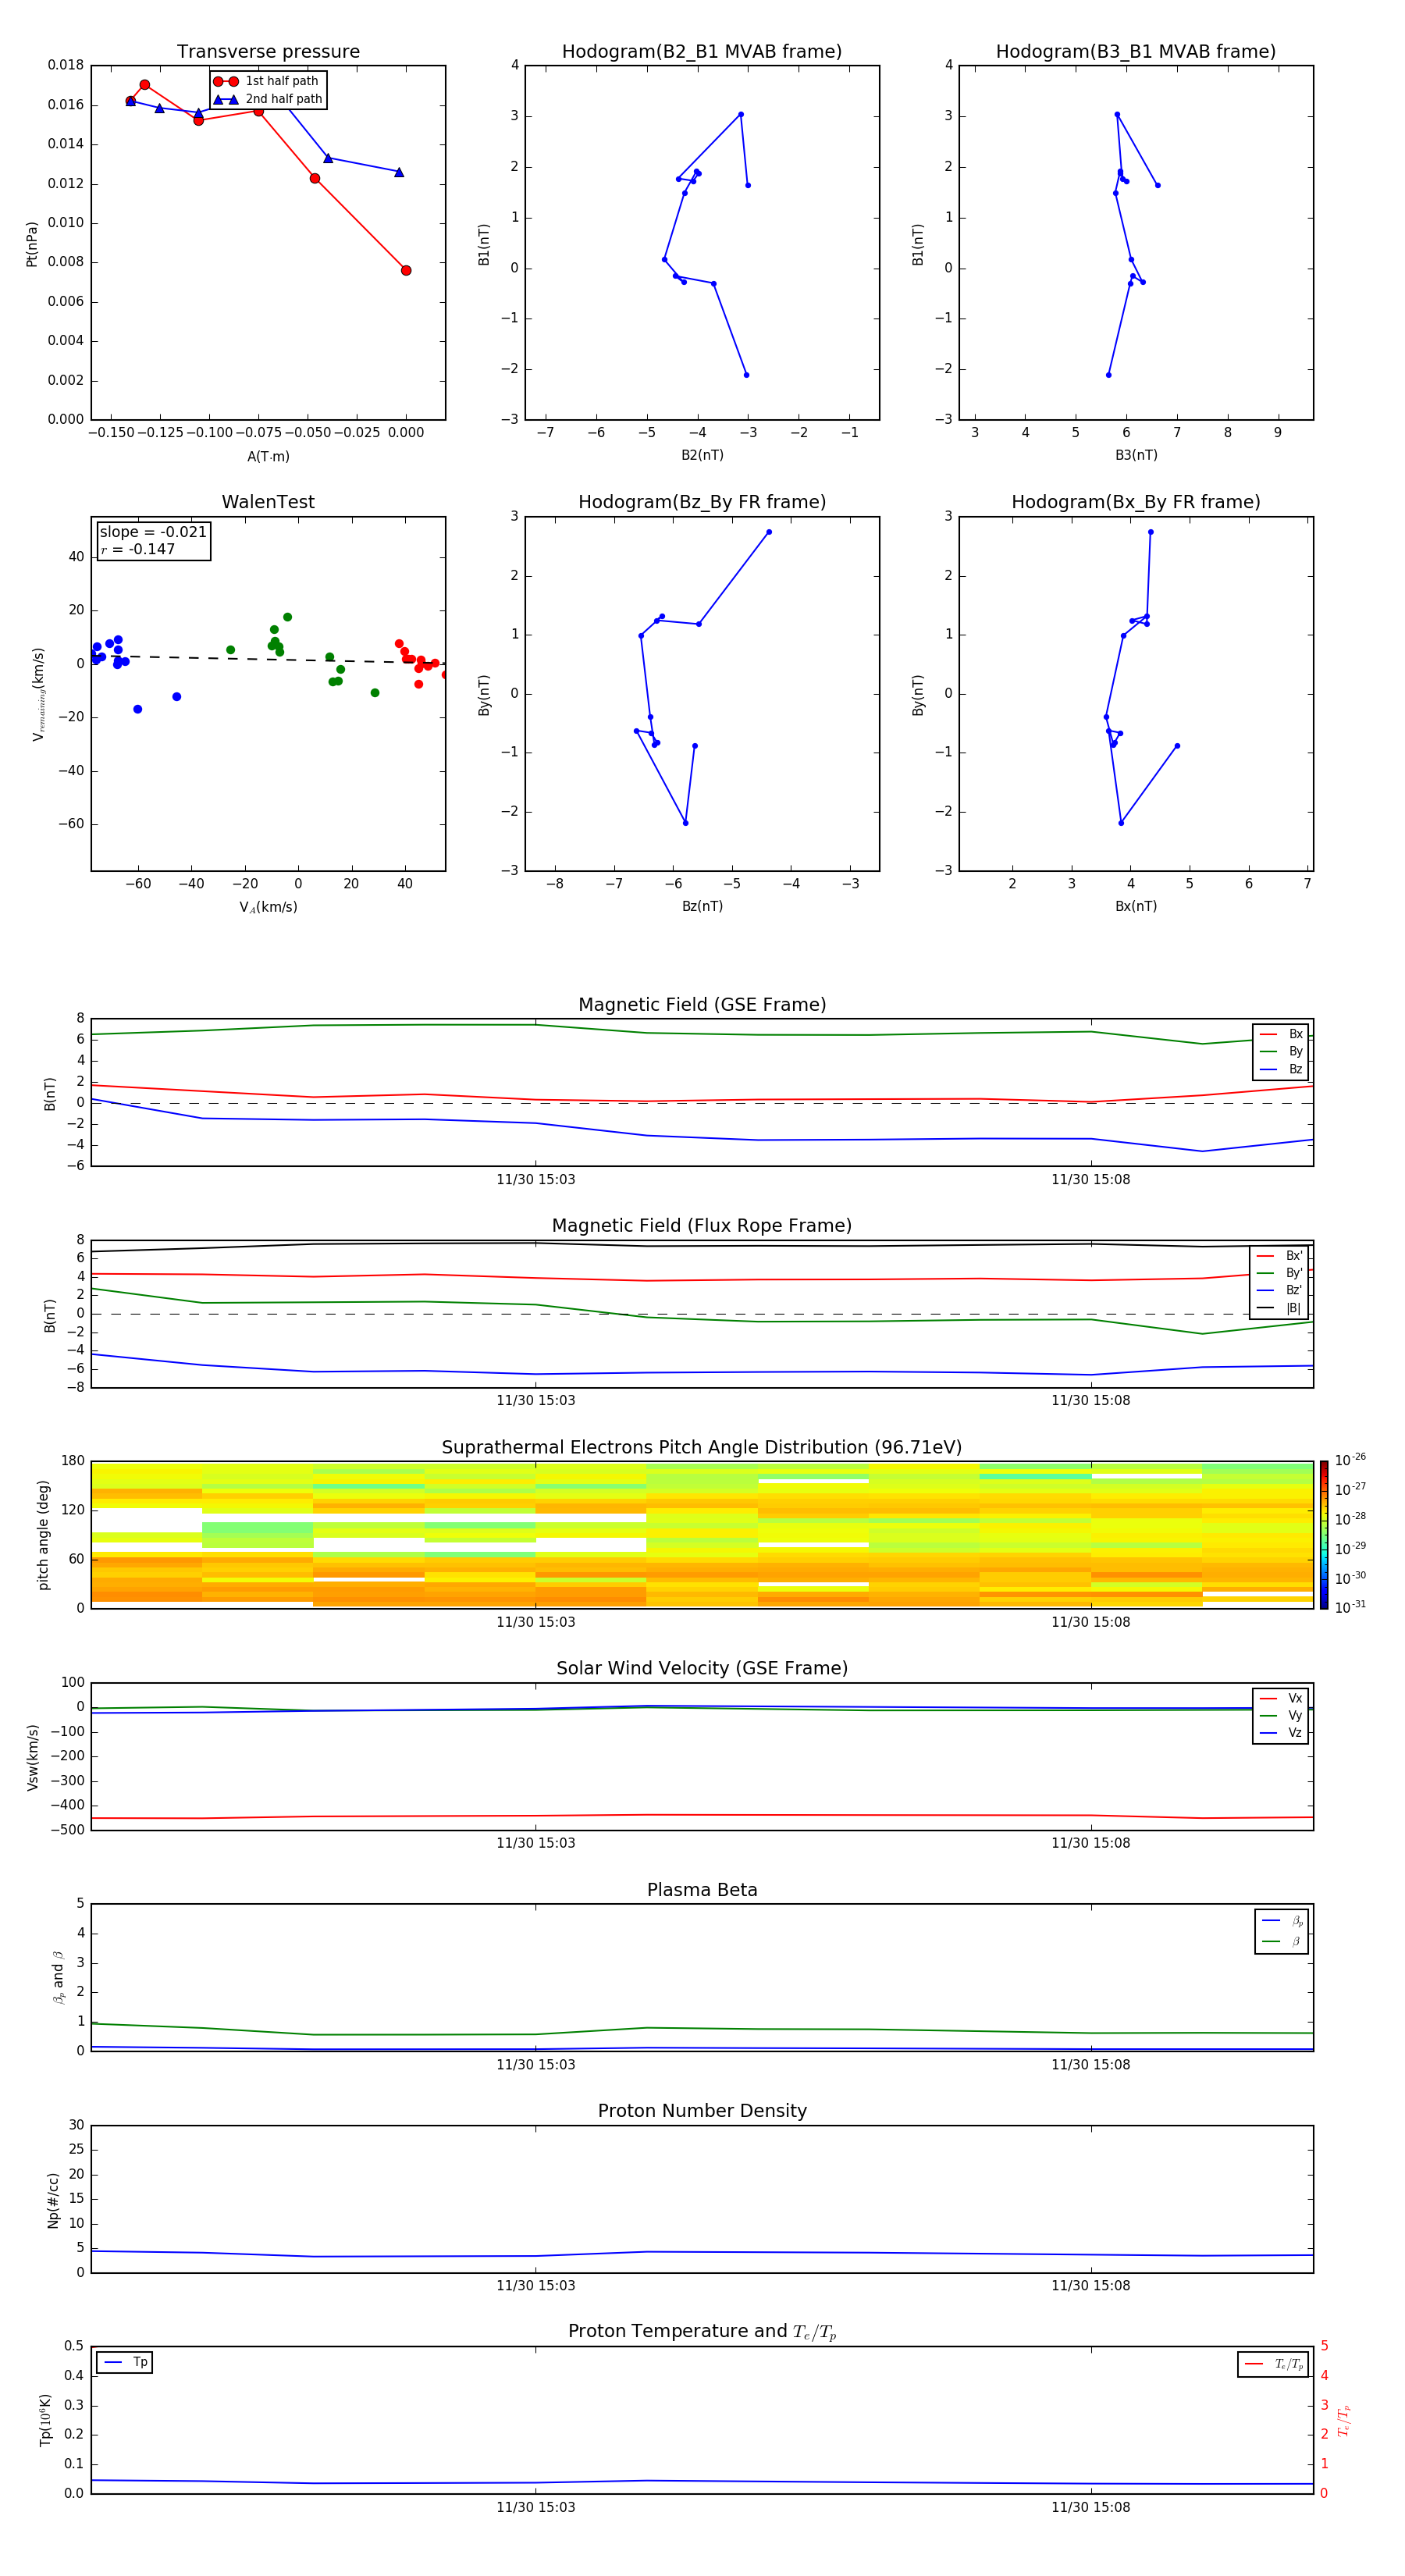Click the 'pitch angle (deg)' axis label
This screenshot has width=1405, height=2576.
[x=43, y=1535]
